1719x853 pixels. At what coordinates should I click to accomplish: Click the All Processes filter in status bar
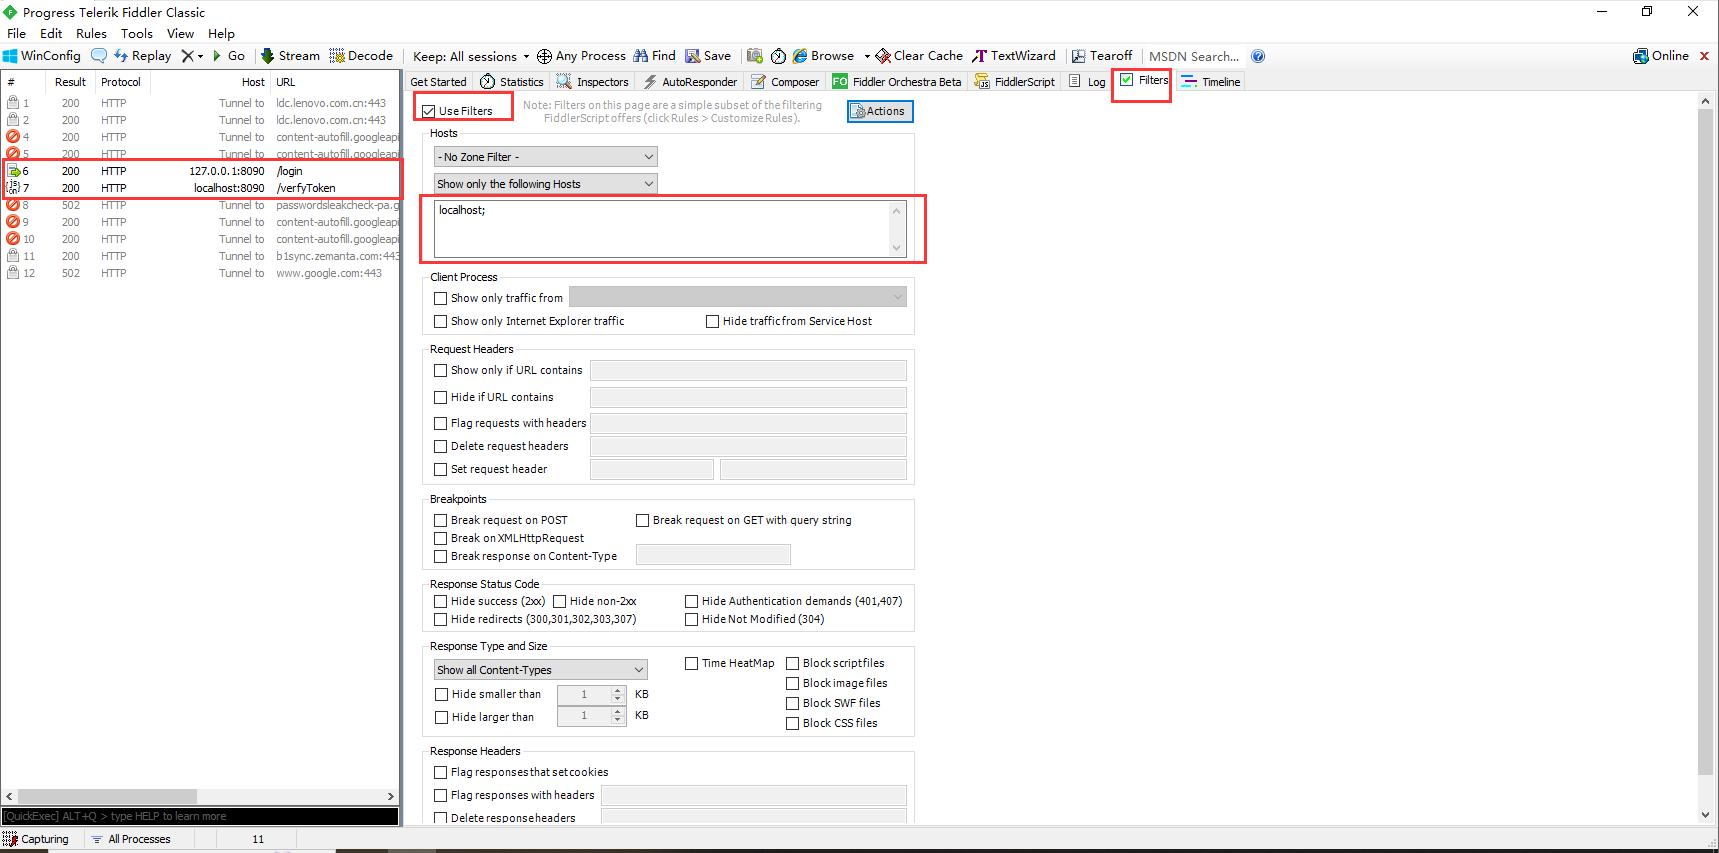click(x=131, y=839)
